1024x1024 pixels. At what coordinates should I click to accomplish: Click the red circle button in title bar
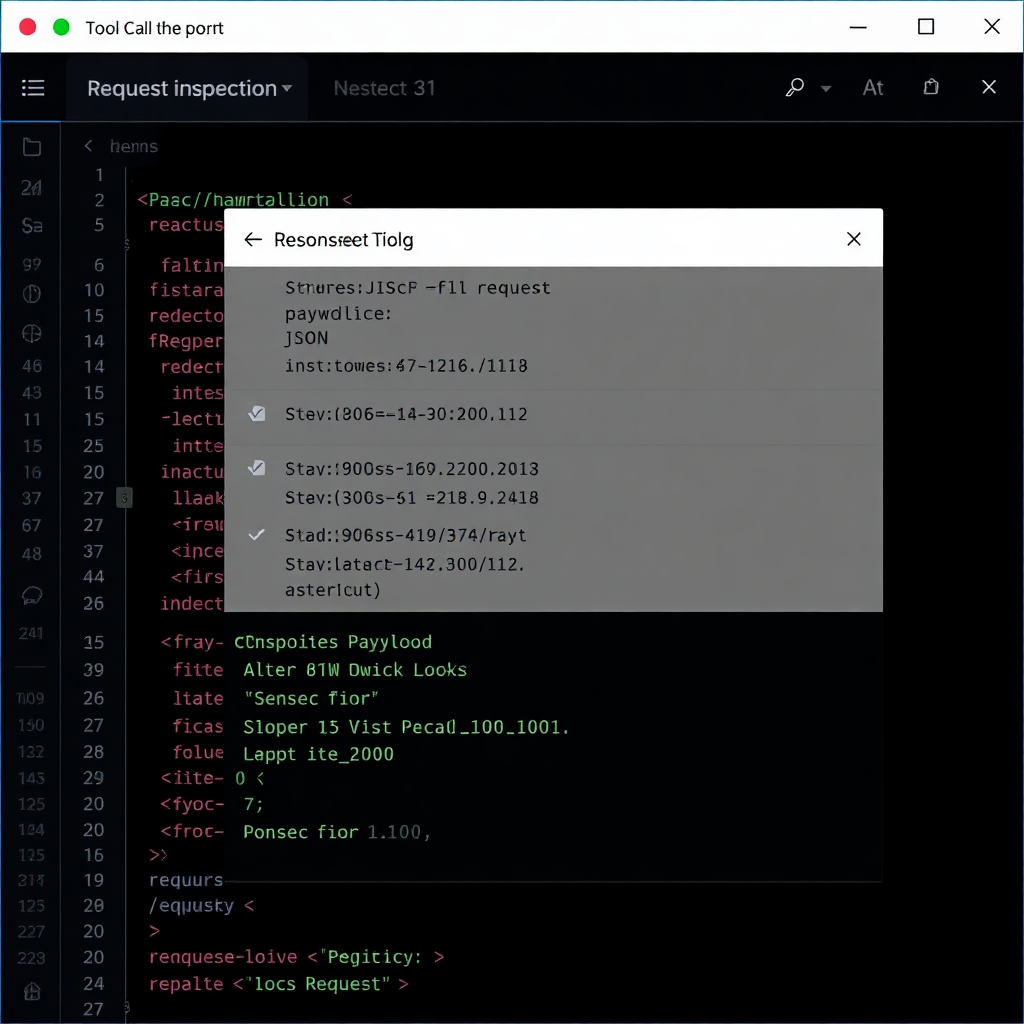pyautogui.click(x=27, y=27)
